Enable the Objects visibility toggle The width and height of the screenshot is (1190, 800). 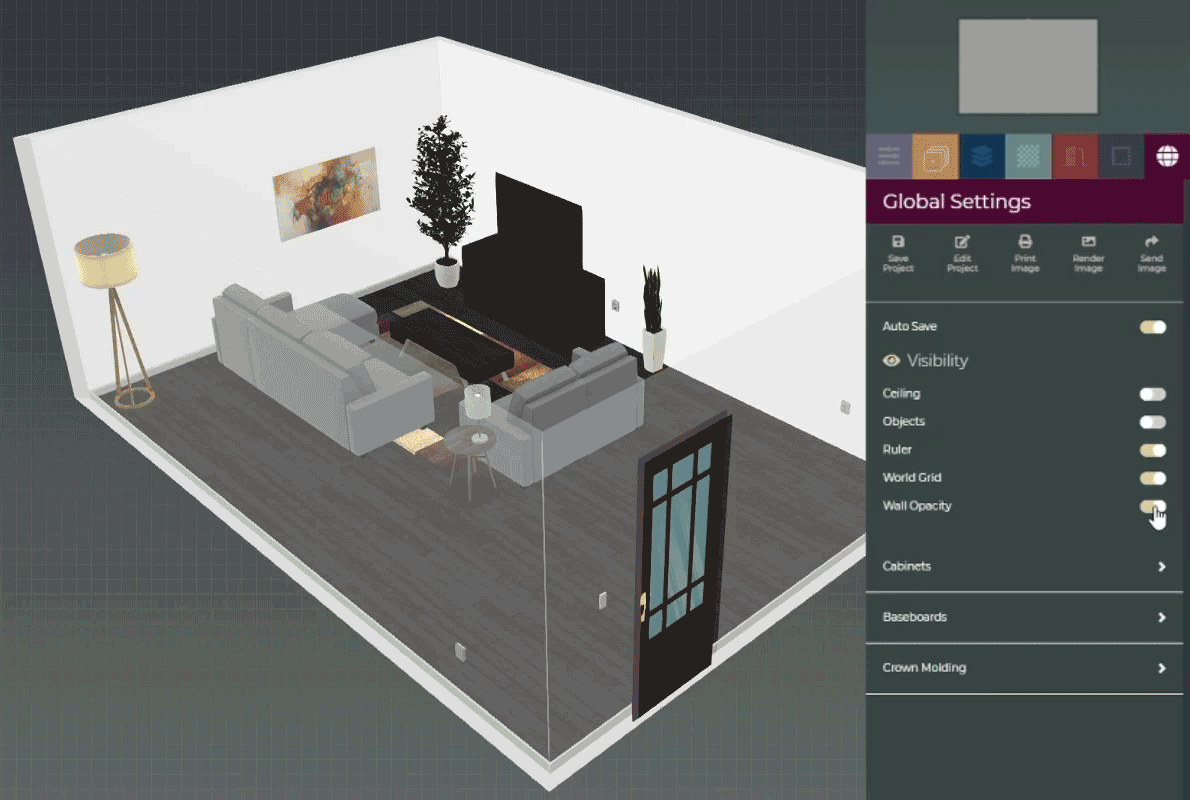[x=1152, y=422]
